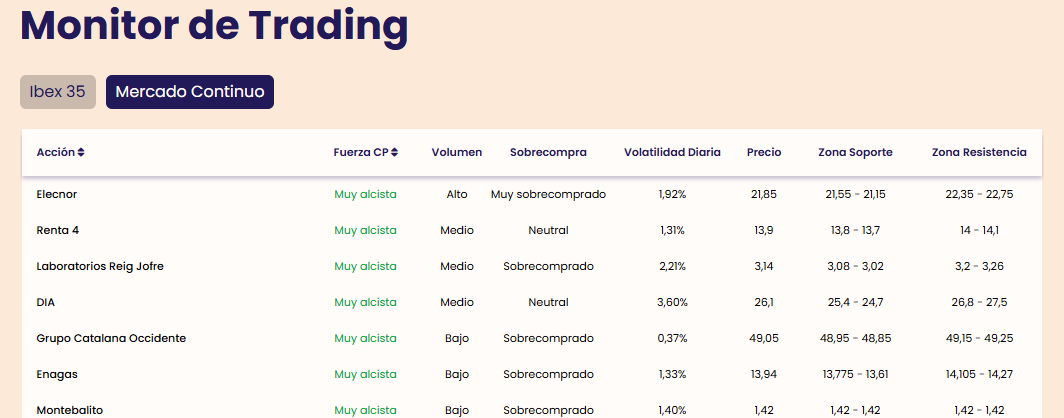Sort table by Acción sort arrows
The width and height of the screenshot is (1064, 418).
click(x=81, y=153)
